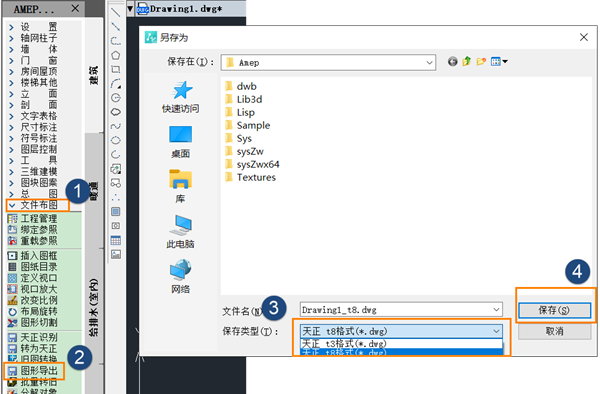This screenshot has width=600, height=394.
Task: Select the sysZwx64 folder
Action: pos(253,164)
